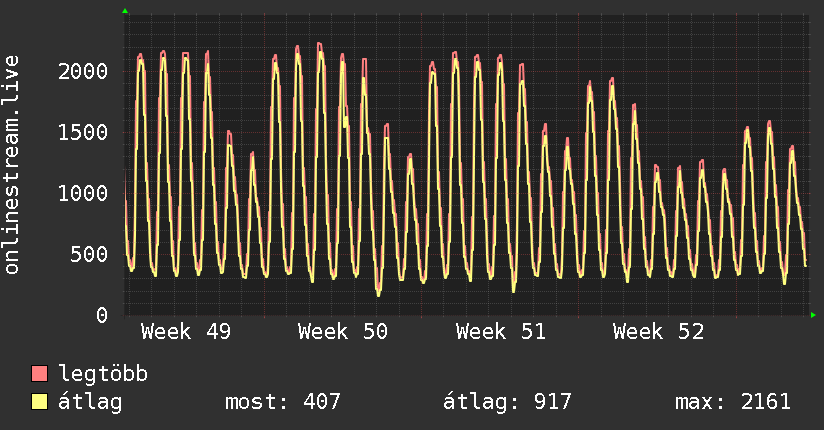Image resolution: width=824 pixels, height=430 pixels.
Task: Click the legtöbb legend label
Action: pyautogui.click(x=103, y=374)
